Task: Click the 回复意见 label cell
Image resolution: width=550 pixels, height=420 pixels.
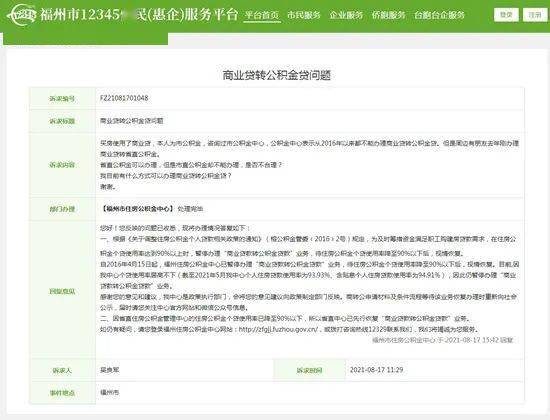Action: point(62,291)
